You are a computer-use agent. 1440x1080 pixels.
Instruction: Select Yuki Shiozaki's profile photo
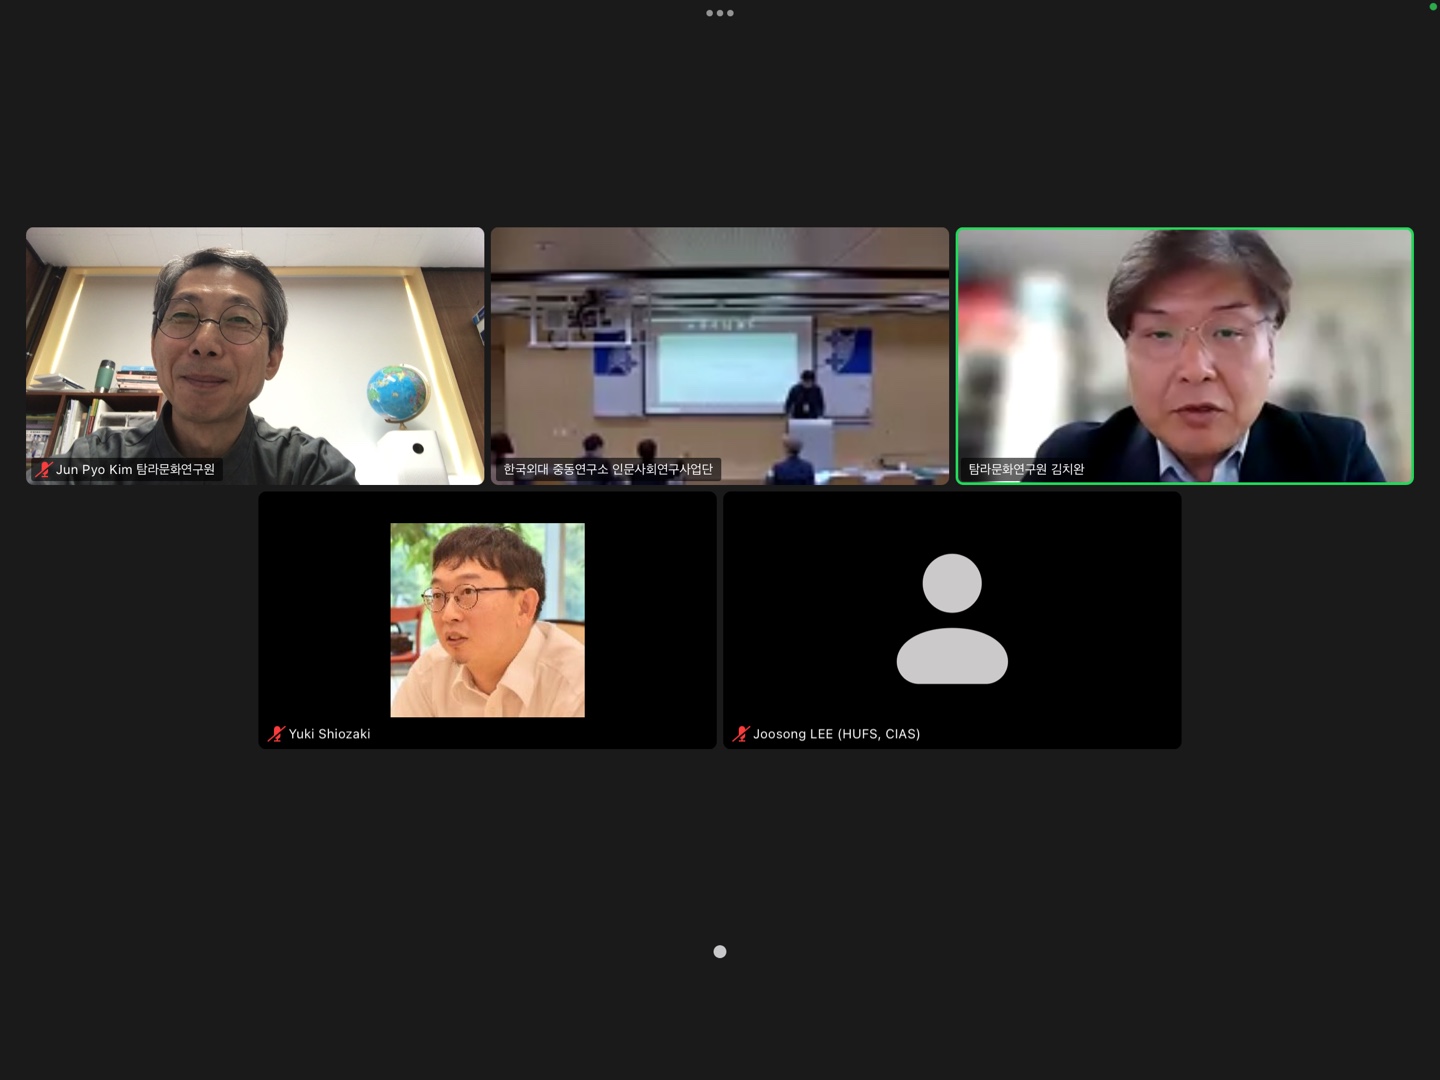pyautogui.click(x=487, y=620)
